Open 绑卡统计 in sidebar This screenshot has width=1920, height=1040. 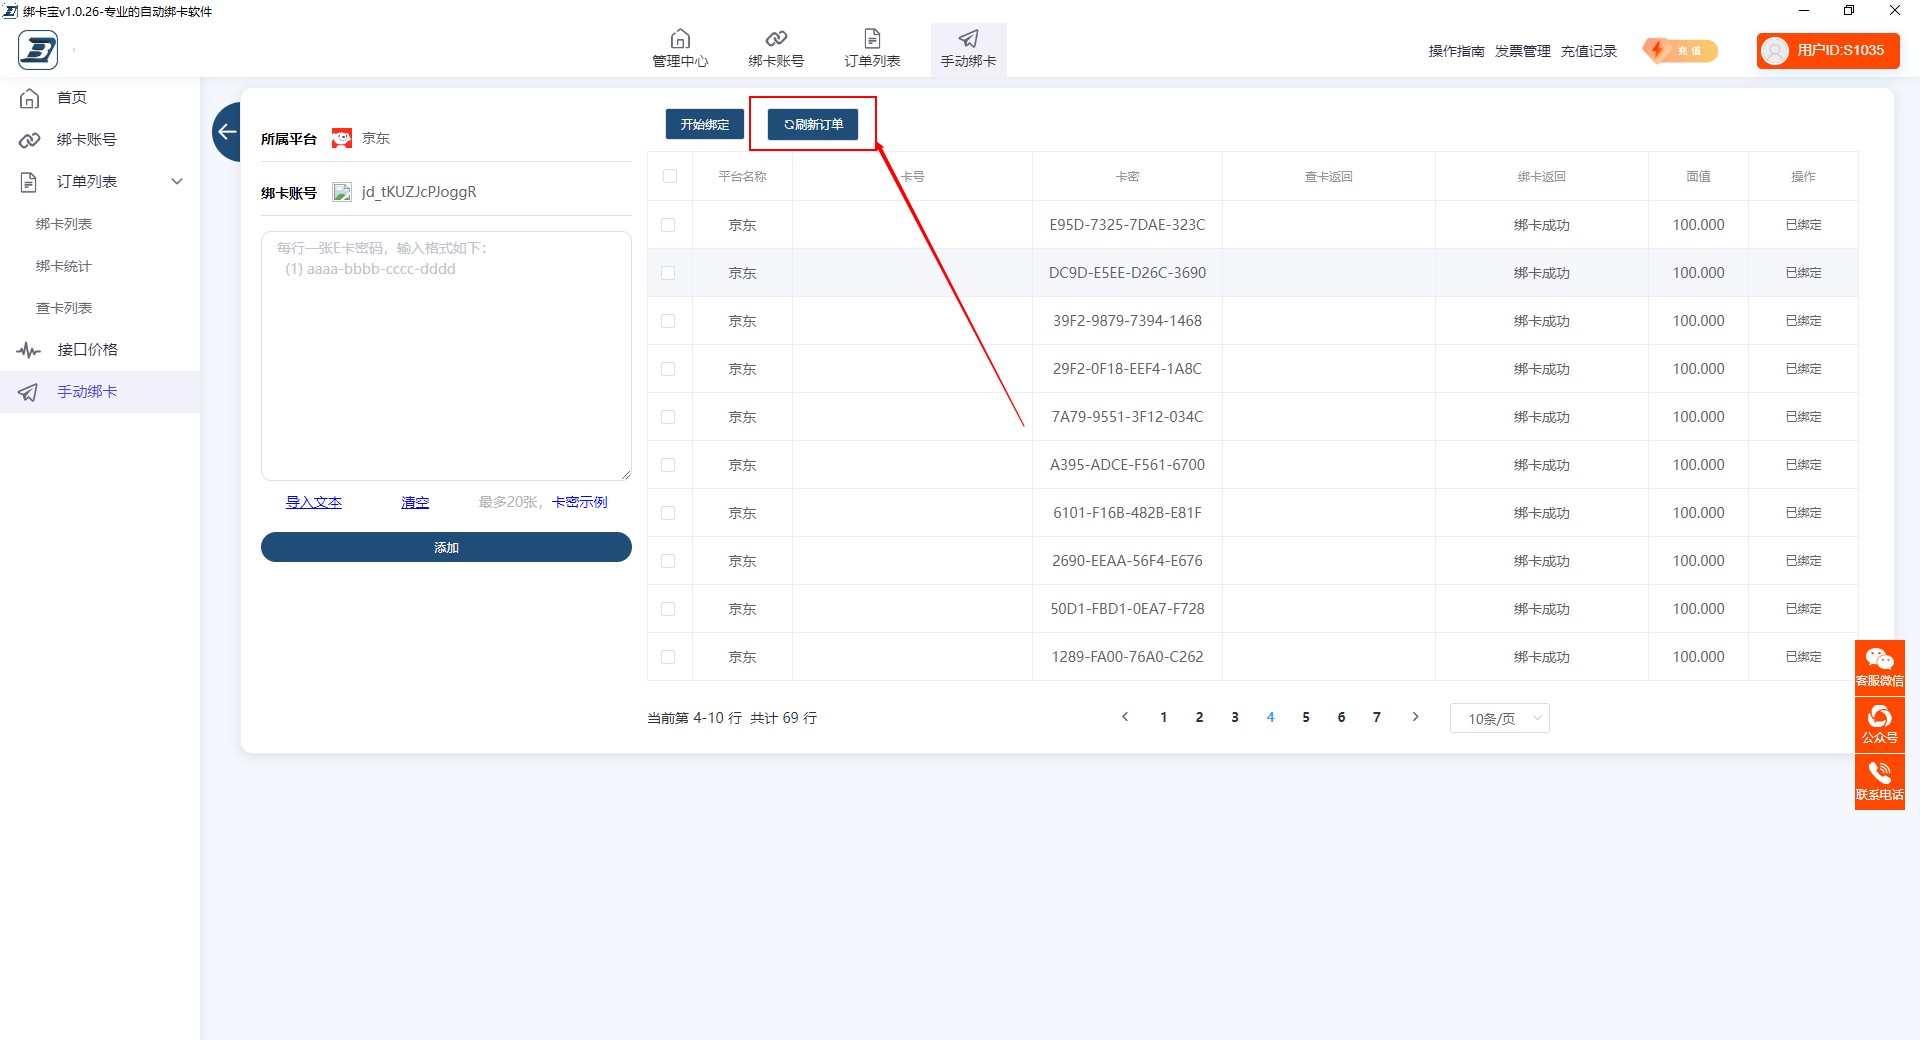coord(64,266)
